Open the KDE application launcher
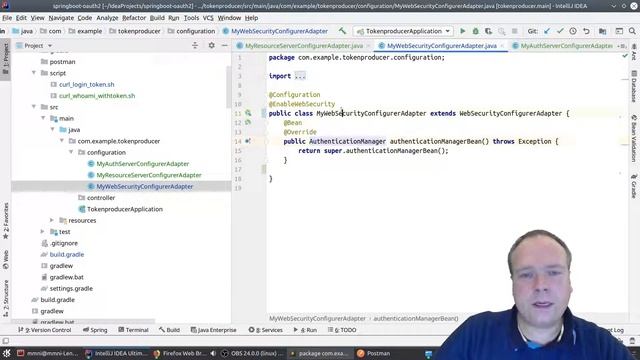 (x=7, y=353)
